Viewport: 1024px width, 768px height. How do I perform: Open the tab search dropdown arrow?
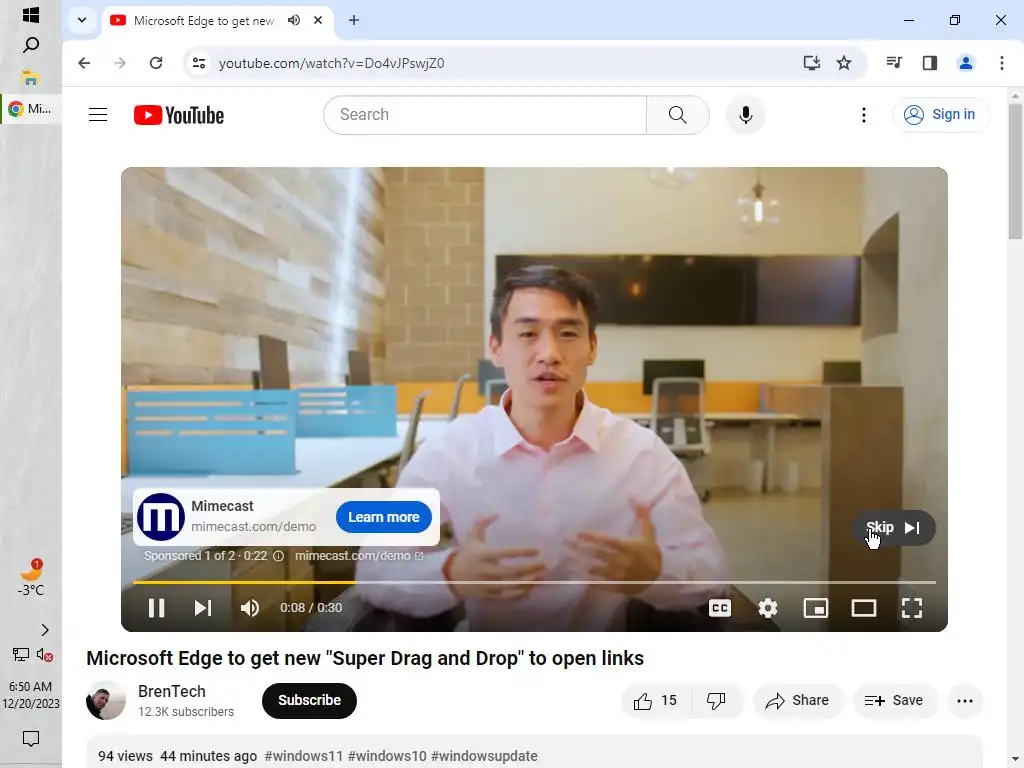[82, 20]
